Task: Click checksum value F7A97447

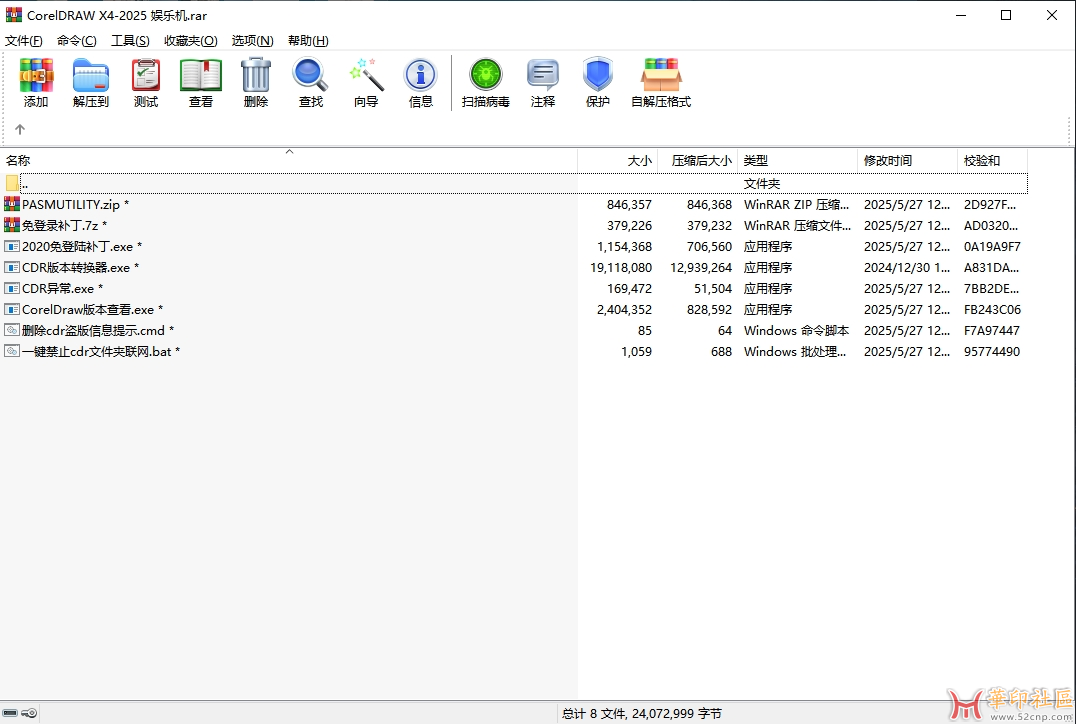Action: coord(992,331)
